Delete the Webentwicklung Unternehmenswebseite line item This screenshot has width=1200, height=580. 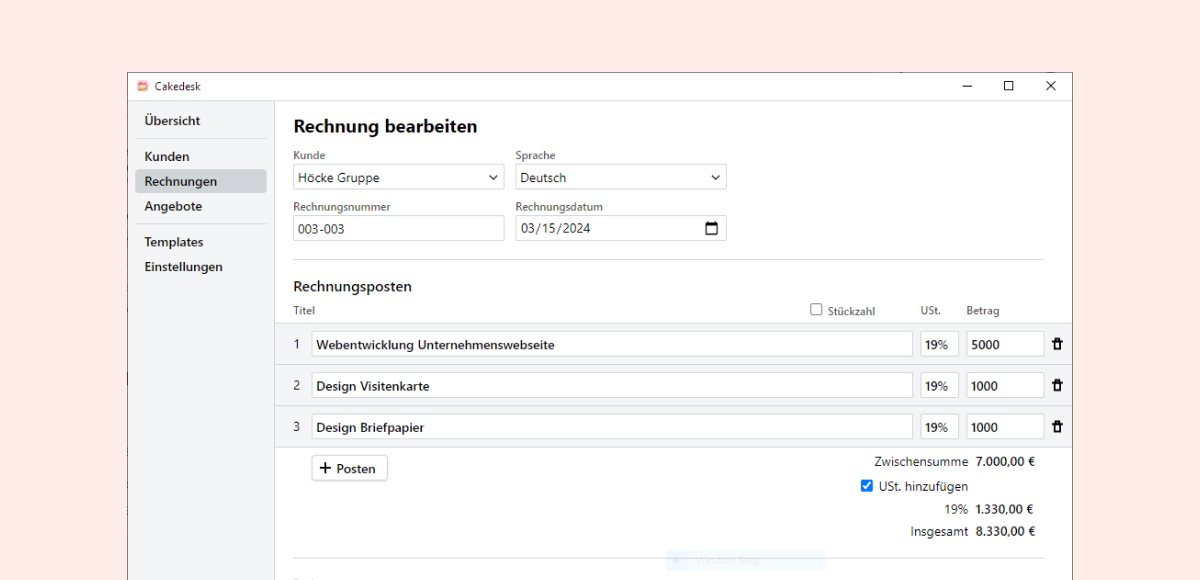(1057, 344)
